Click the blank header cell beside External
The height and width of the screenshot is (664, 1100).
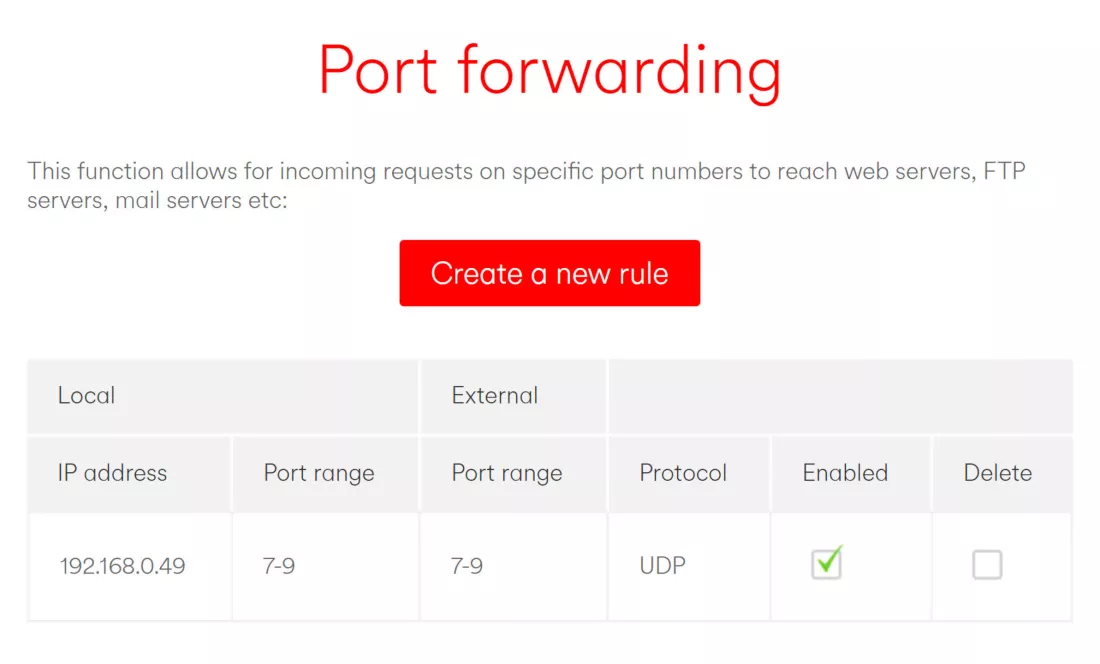click(x=840, y=395)
